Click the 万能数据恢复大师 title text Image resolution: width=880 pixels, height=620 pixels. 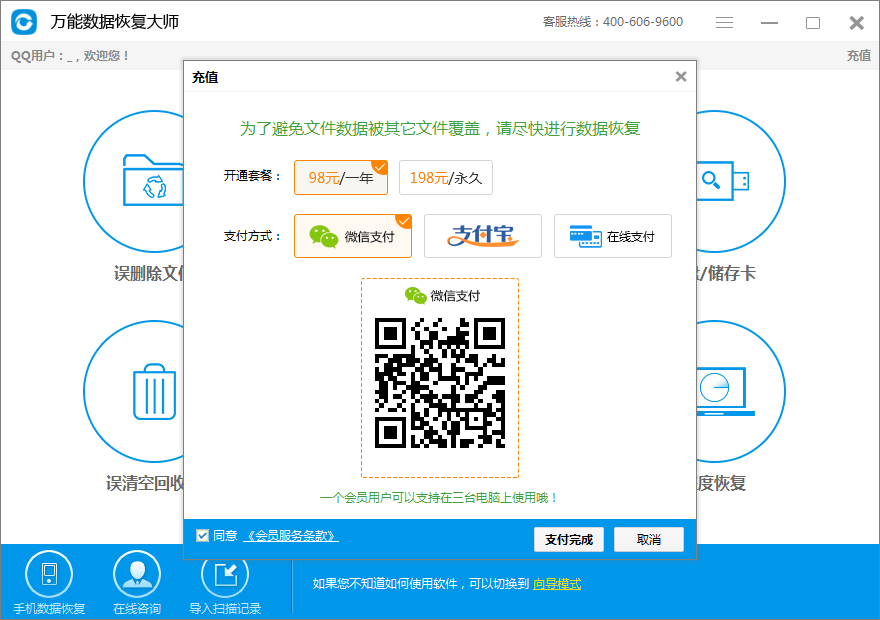tap(114, 21)
